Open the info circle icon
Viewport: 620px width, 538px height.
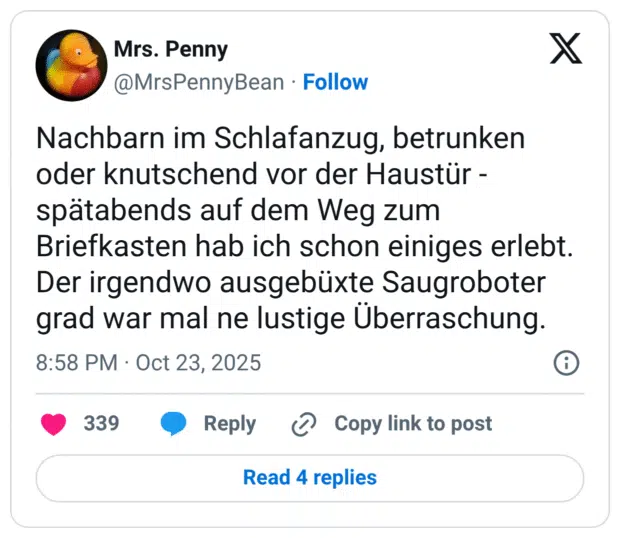[566, 362]
